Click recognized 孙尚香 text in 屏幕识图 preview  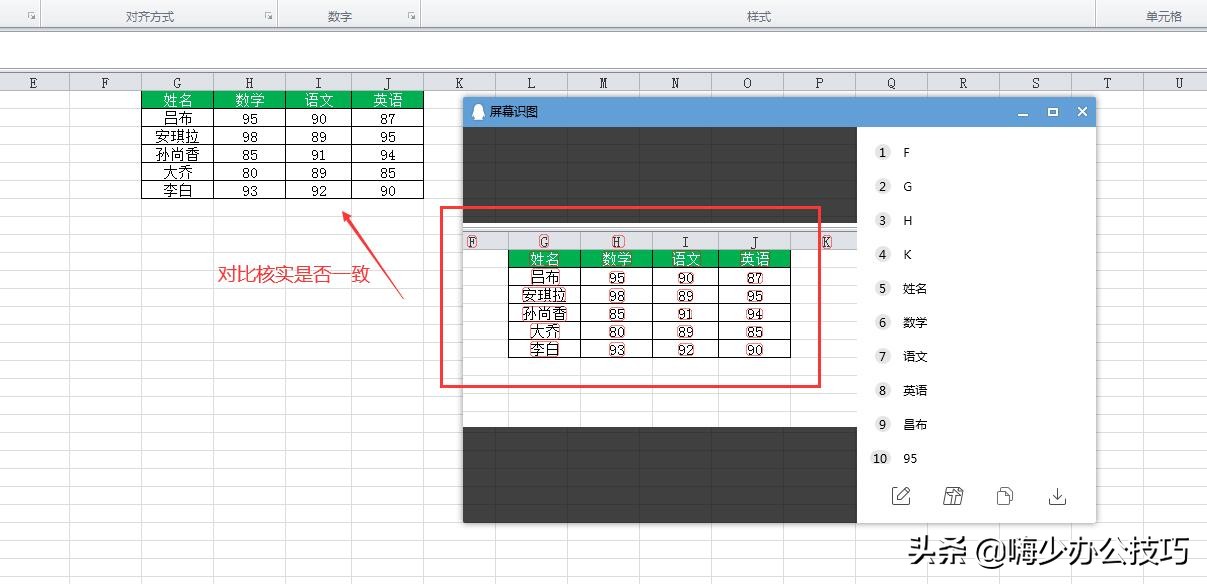tap(544, 313)
